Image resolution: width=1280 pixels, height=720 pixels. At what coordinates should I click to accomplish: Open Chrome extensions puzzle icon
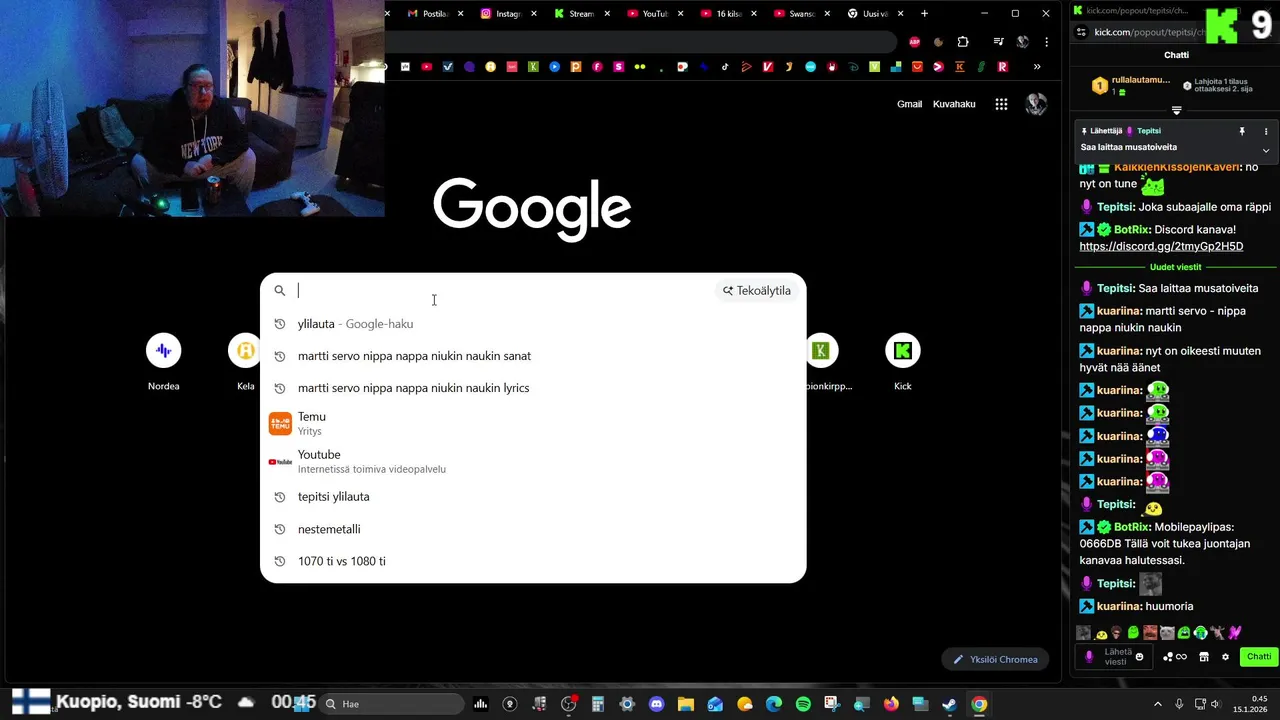[963, 42]
